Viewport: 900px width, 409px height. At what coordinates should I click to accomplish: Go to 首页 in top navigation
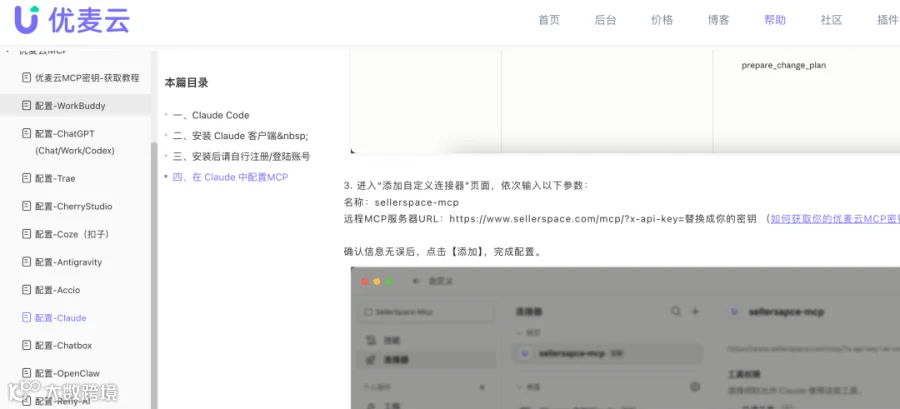(549, 20)
